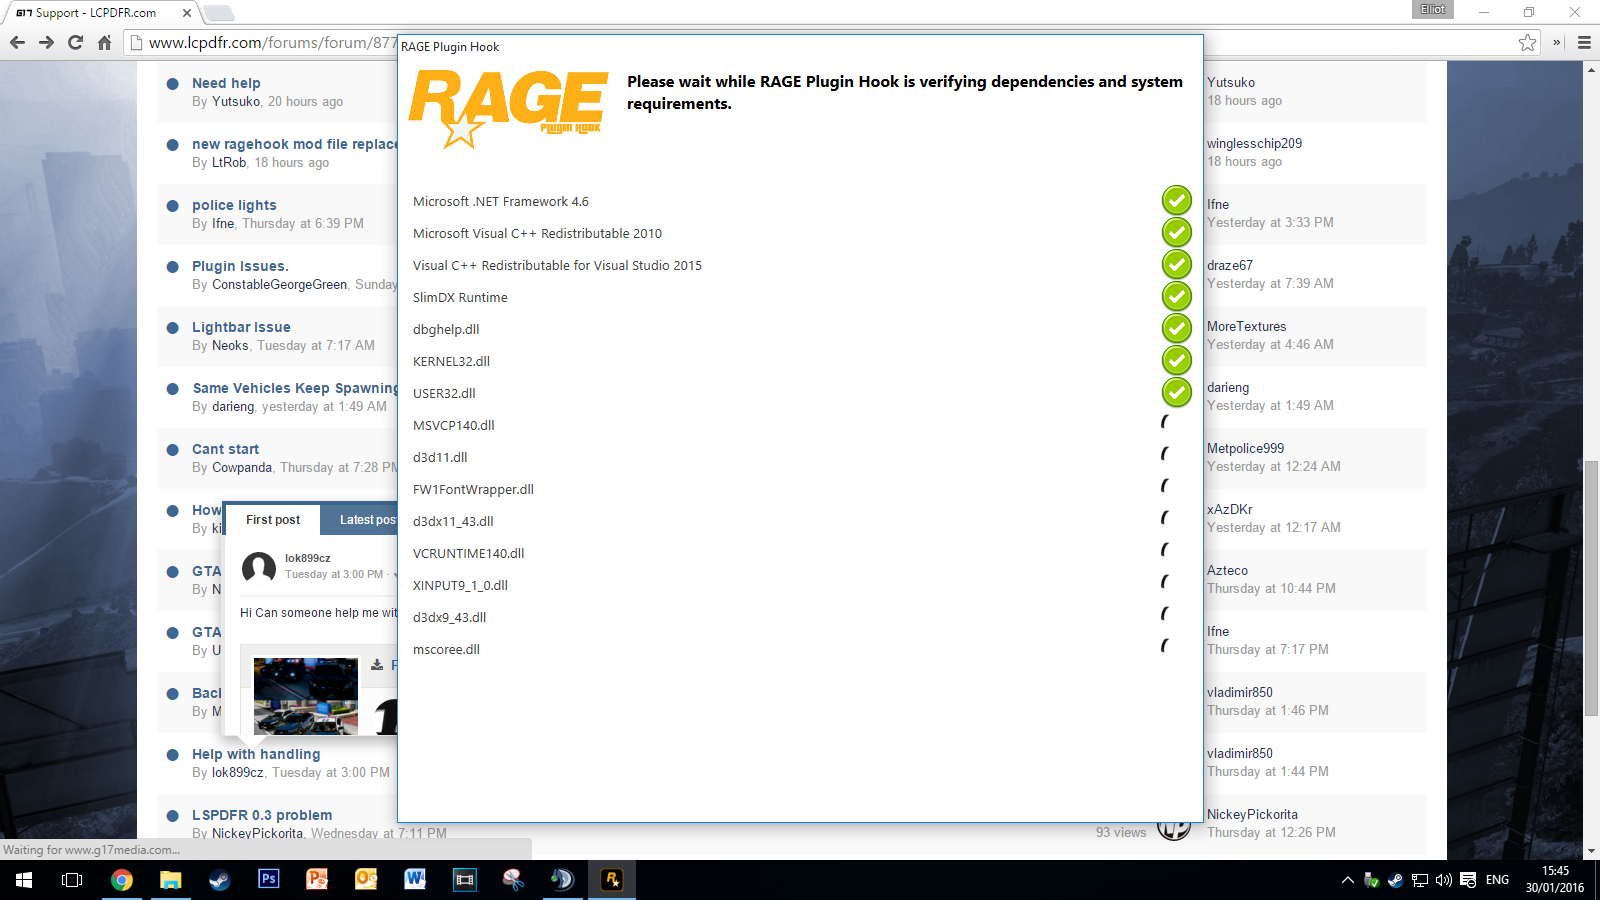This screenshot has width=1600, height=900.
Task: Launch the Snipping Tool from taskbar
Action: (x=513, y=880)
